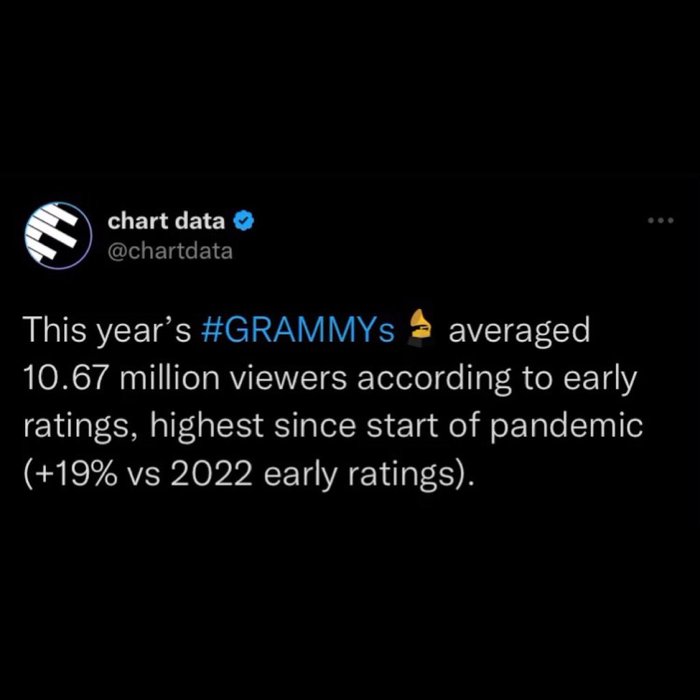Screen dimensions: 700x700
Task: Click the "10.67" figure in the tweet
Action: 65,378
